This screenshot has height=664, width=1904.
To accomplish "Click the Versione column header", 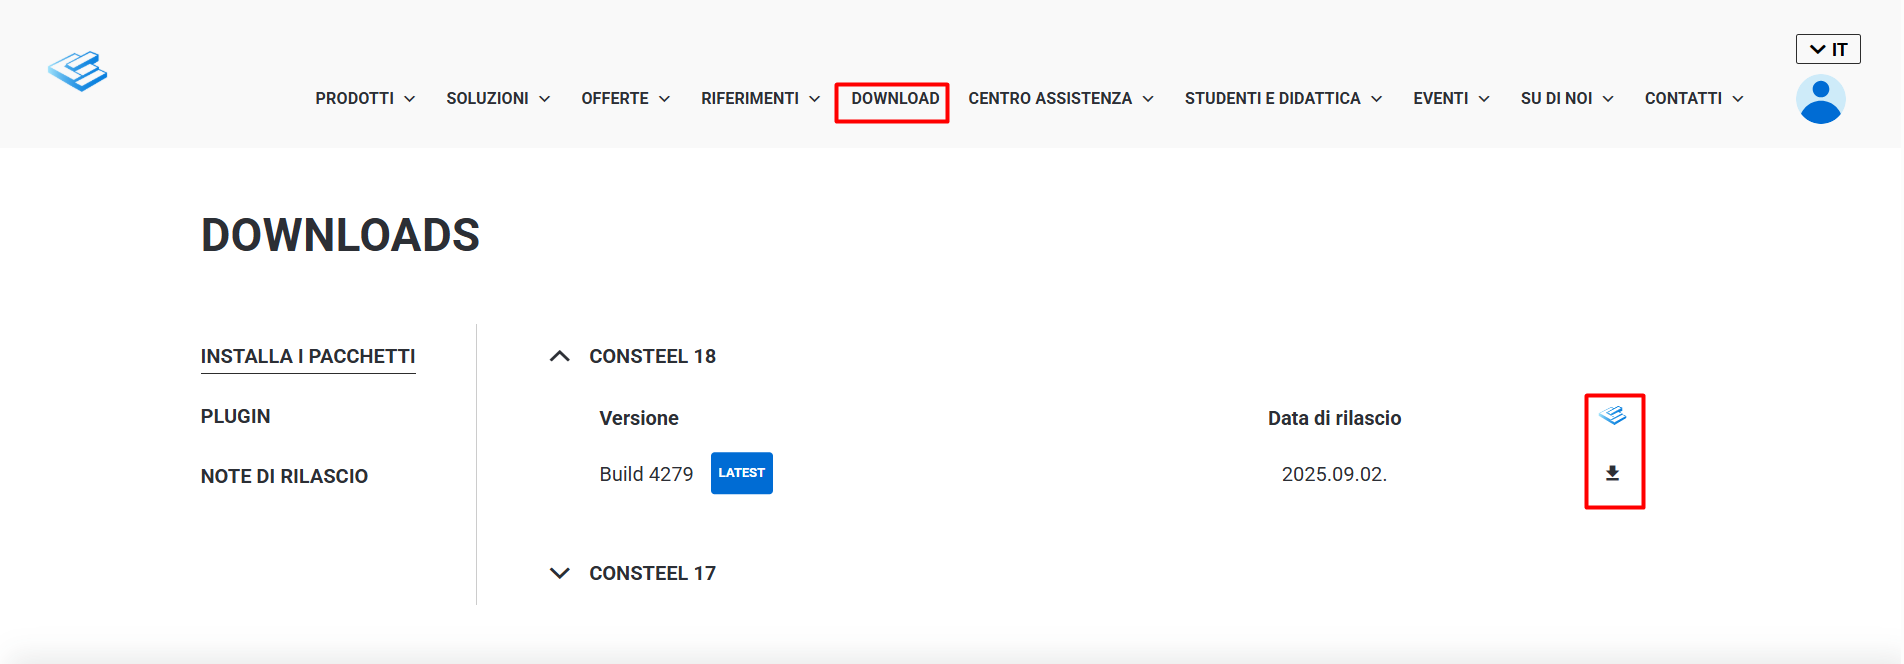I will pos(639,418).
